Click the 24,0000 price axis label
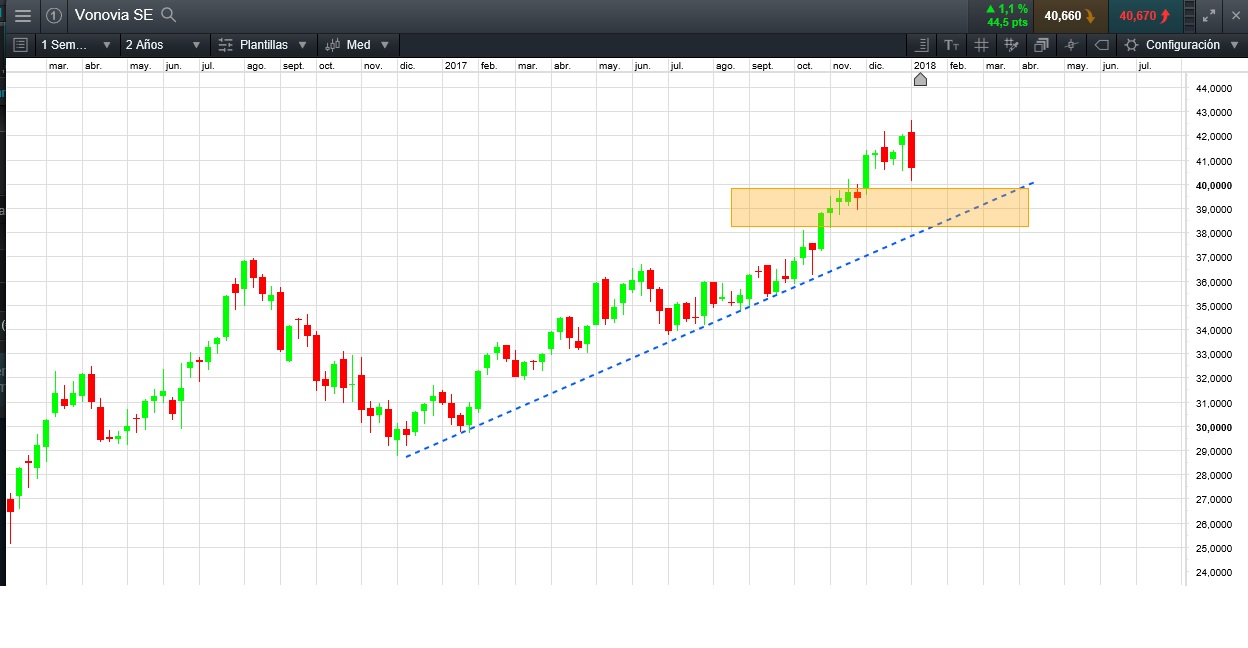The width and height of the screenshot is (1248, 648). click(1214, 573)
